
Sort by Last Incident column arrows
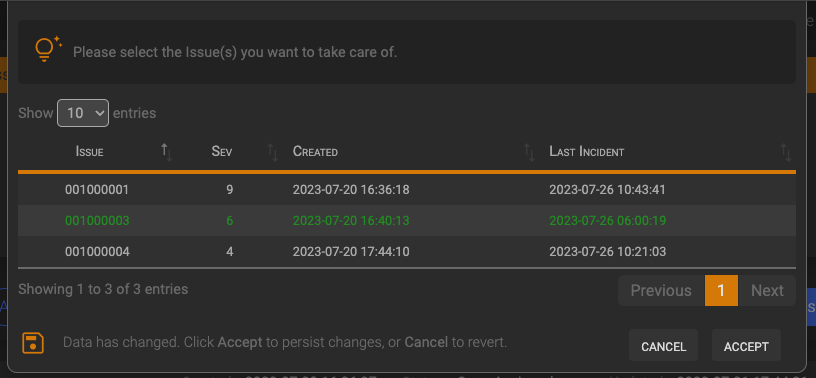[786, 152]
